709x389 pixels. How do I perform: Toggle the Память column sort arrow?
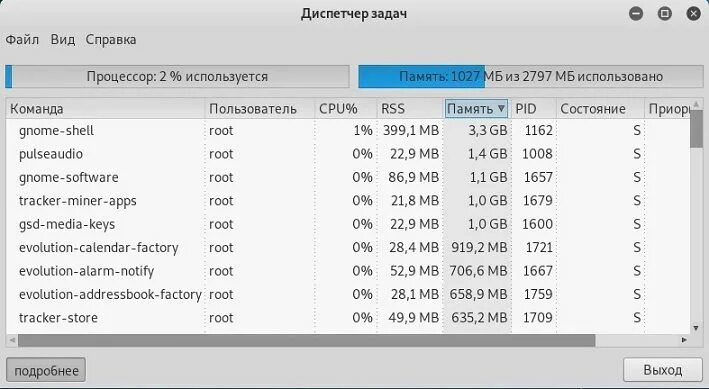click(x=501, y=109)
